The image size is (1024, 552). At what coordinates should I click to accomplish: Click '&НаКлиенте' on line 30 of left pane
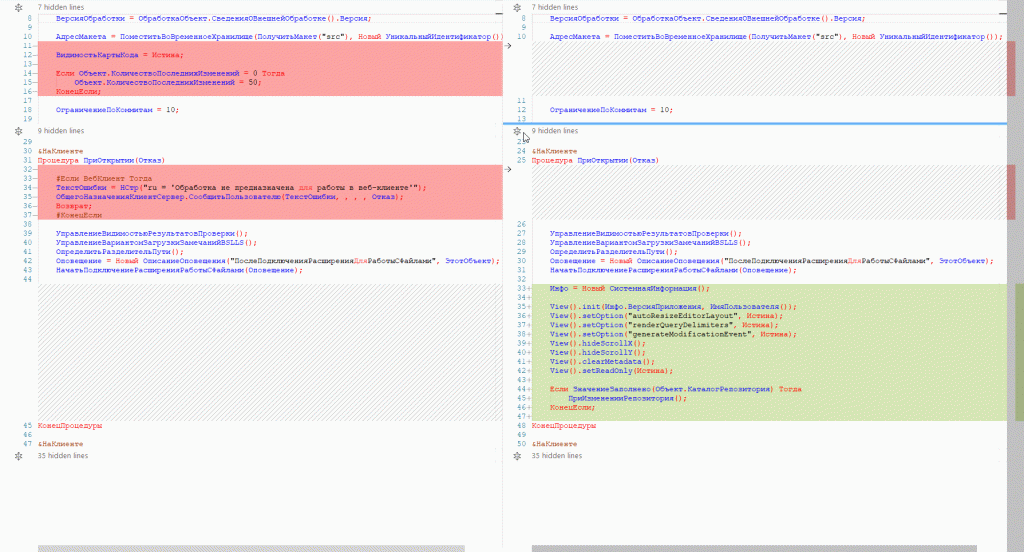tap(60, 151)
